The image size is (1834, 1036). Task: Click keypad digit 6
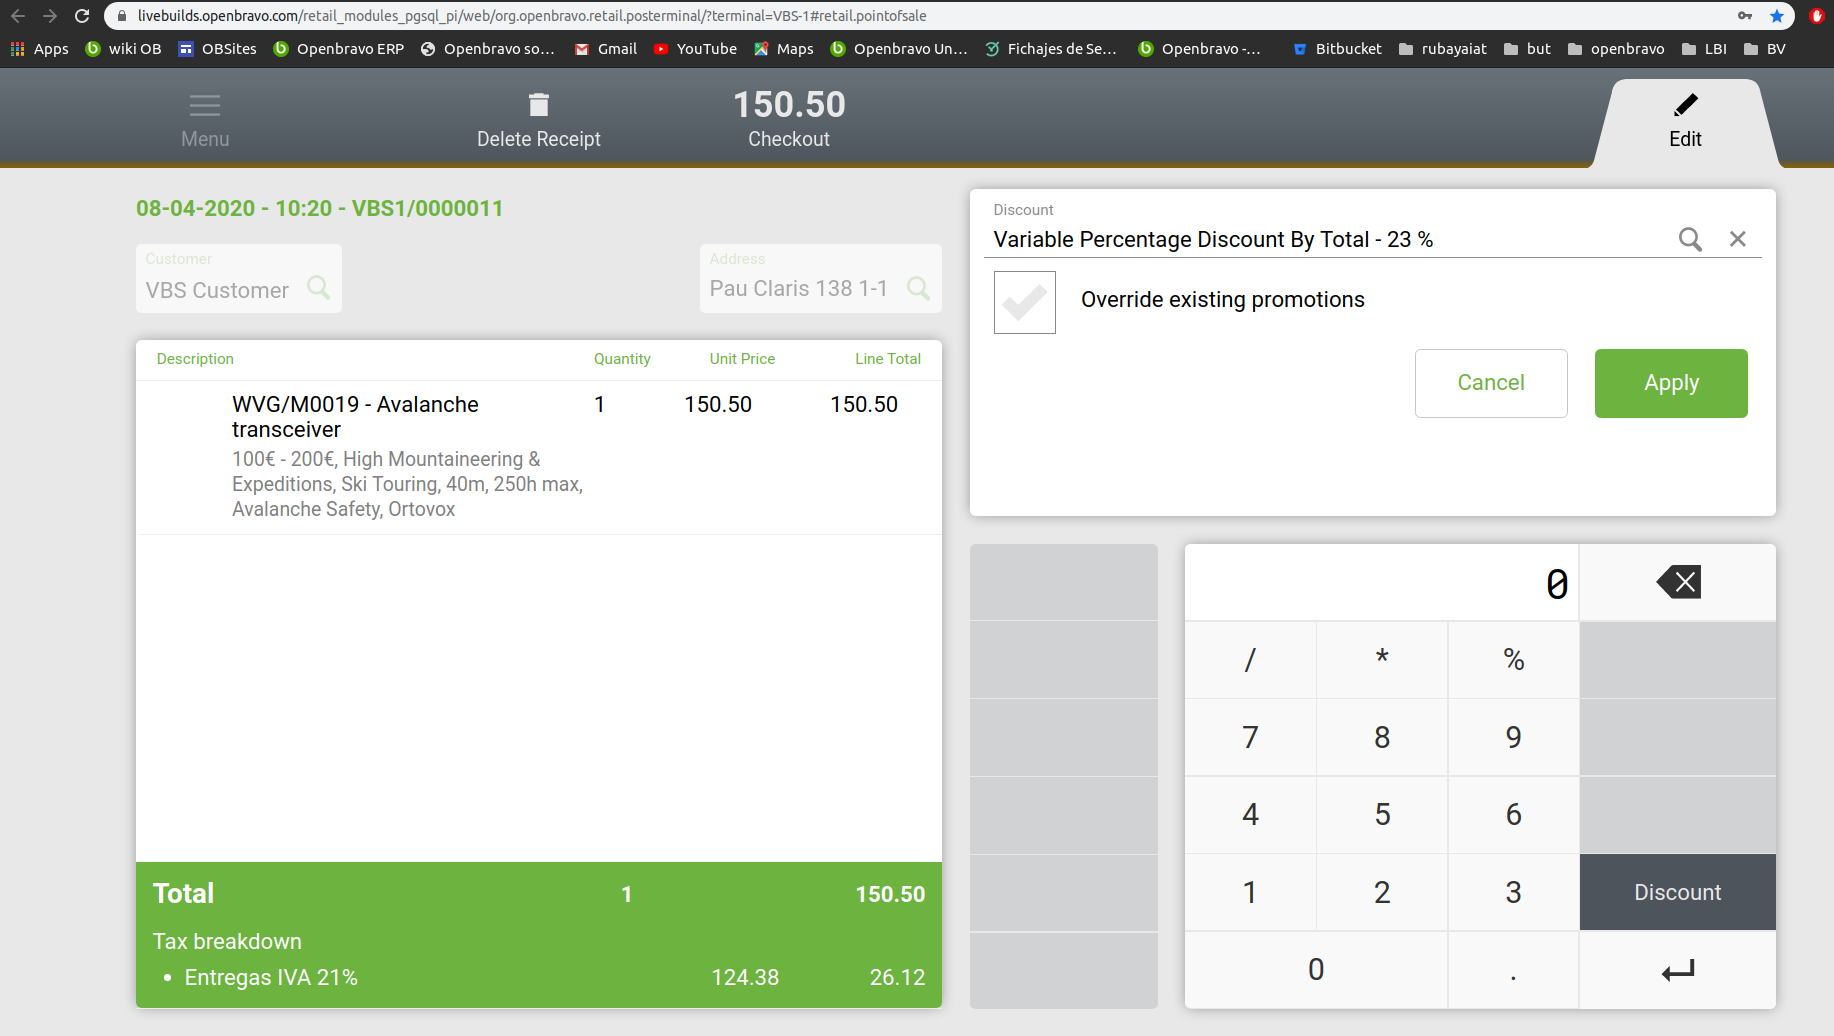pyautogui.click(x=1513, y=814)
